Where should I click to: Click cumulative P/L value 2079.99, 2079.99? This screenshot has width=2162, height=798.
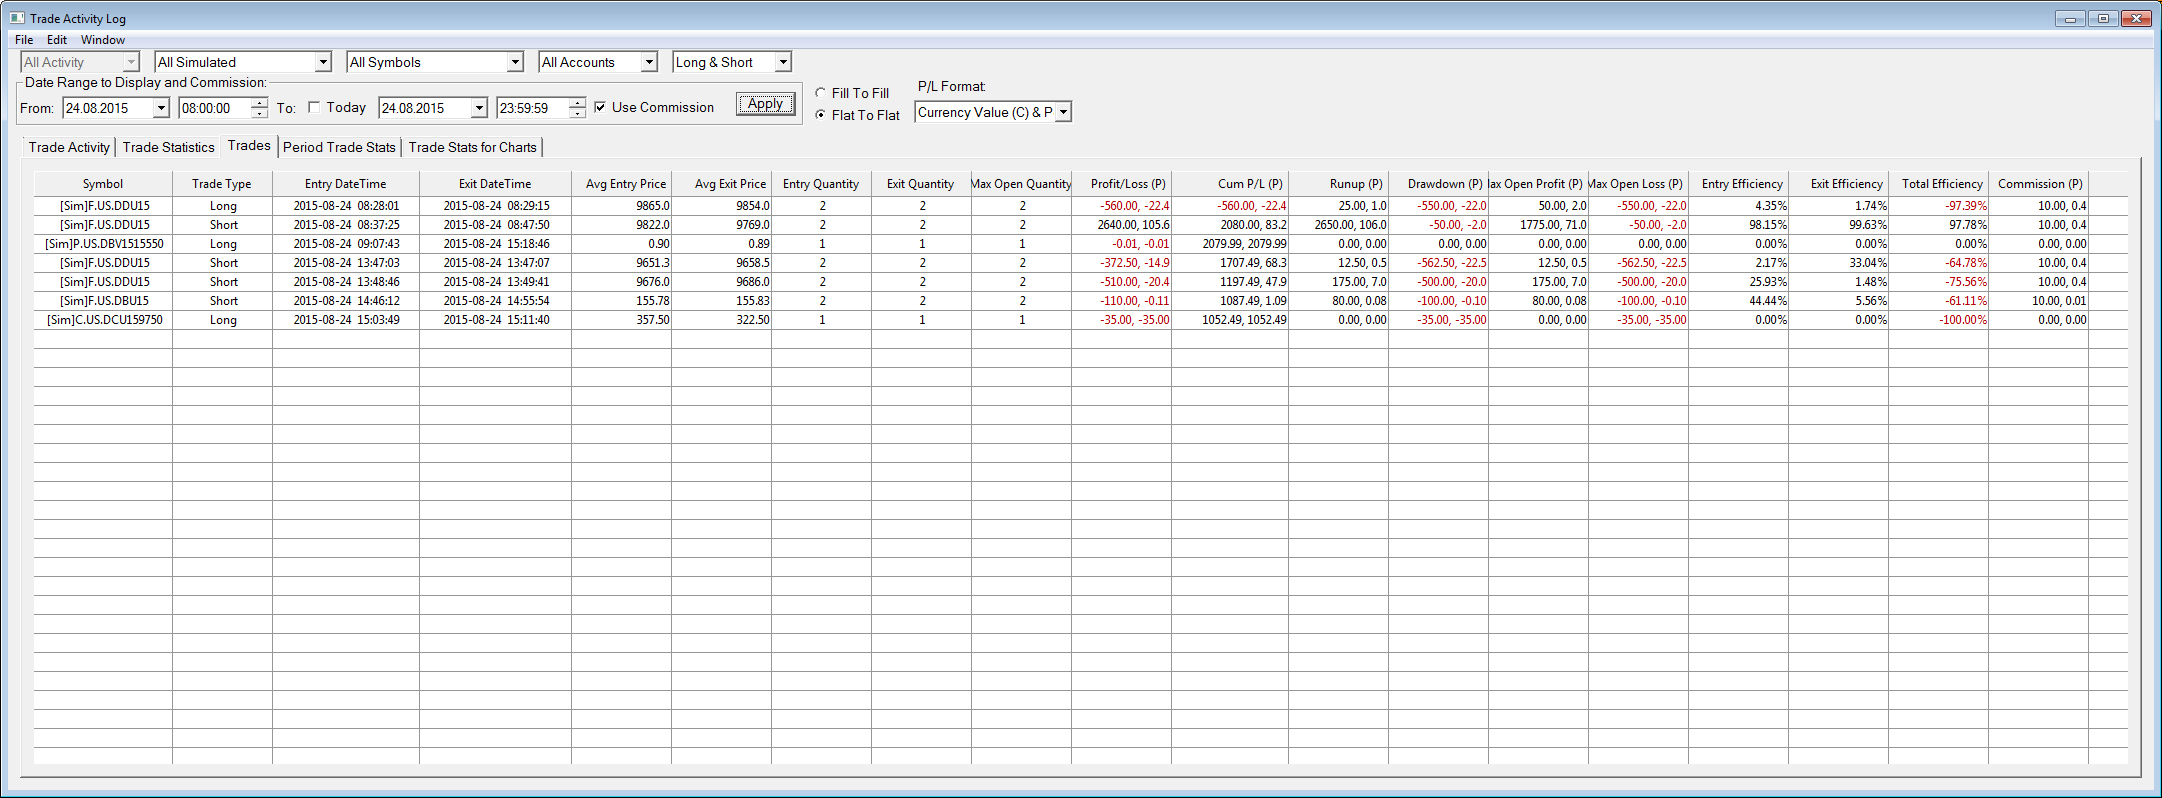pos(1231,244)
